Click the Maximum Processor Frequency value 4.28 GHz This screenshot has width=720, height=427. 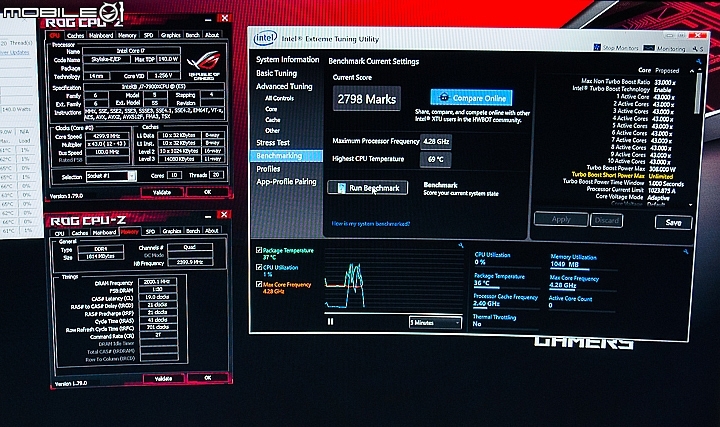coord(436,141)
